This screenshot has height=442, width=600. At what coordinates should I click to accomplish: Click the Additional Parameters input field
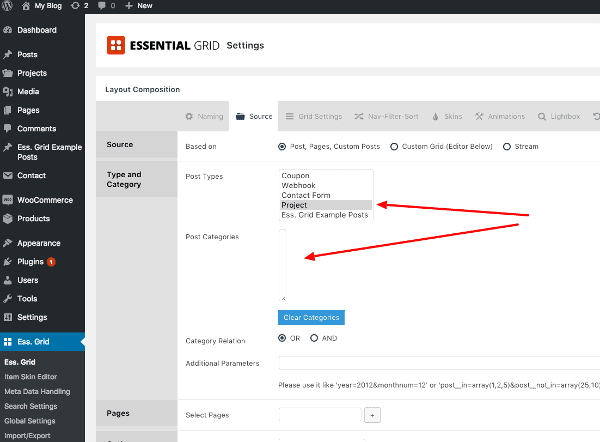(439, 363)
